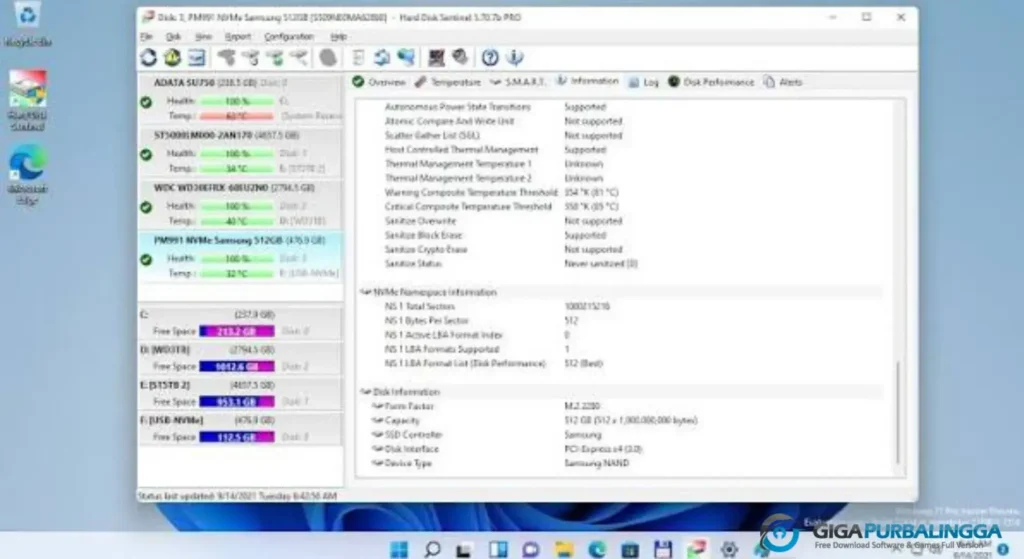Image resolution: width=1024 pixels, height=559 pixels.
Task: Click the floppy disk app taskbar icon
Action: [662, 549]
